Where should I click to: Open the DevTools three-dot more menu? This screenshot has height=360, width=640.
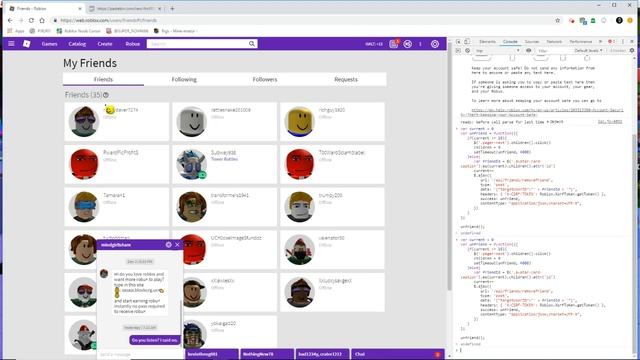pyautogui.click(x=623, y=42)
